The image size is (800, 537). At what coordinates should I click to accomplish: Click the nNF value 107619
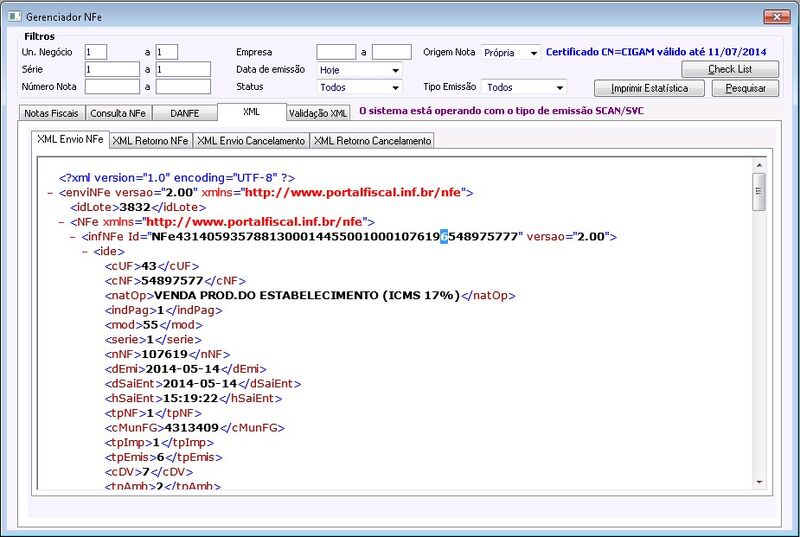pyautogui.click(x=164, y=354)
